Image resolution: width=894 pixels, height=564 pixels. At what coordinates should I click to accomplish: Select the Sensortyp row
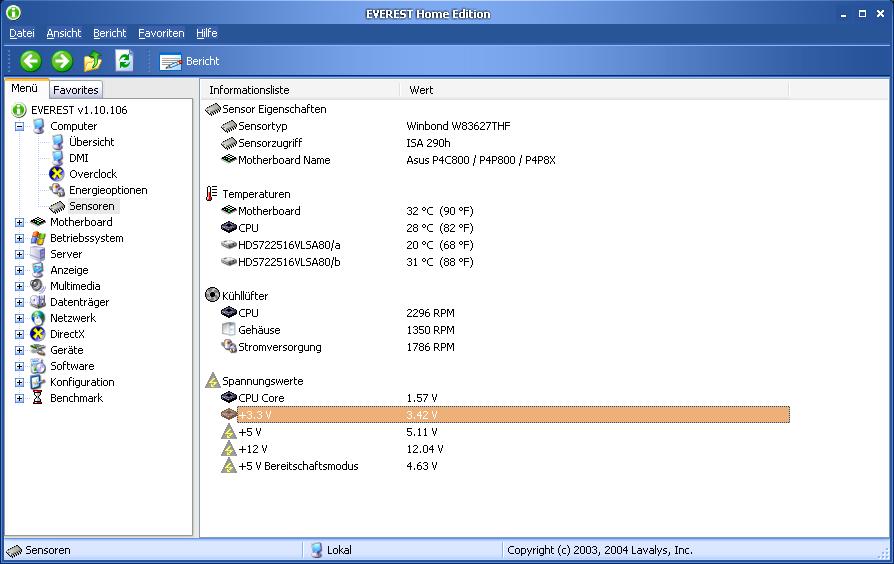click(x=505, y=126)
